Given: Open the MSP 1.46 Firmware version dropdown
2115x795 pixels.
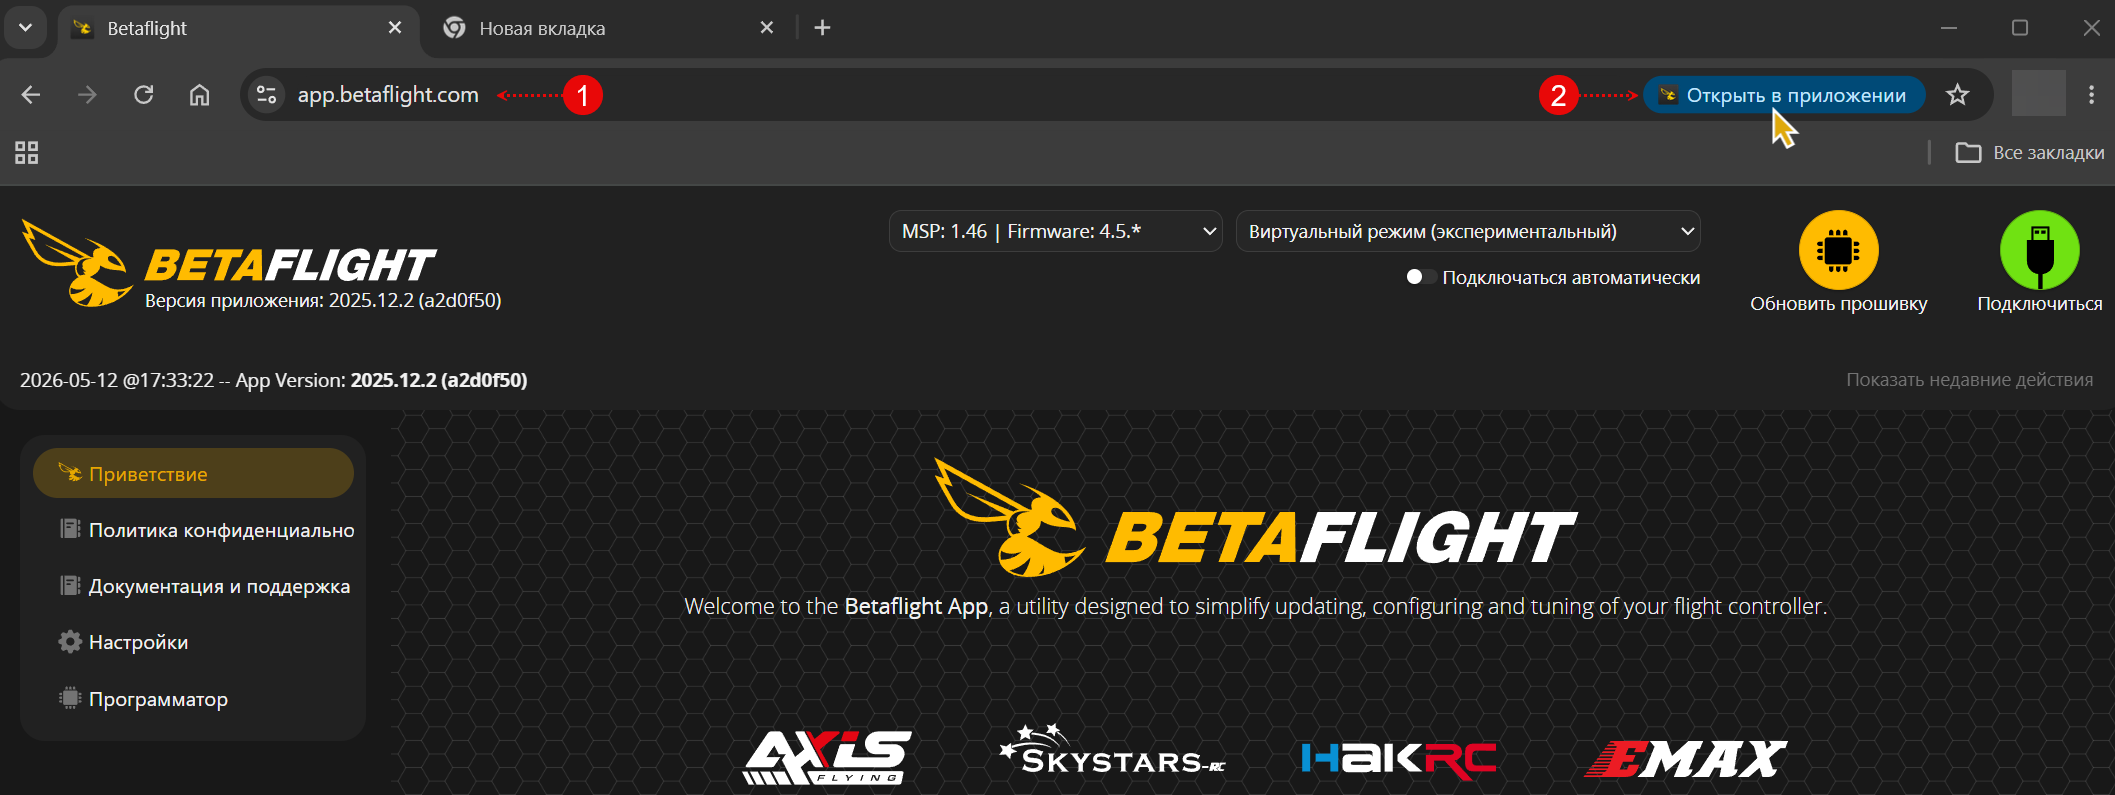Looking at the screenshot, I should 1056,231.
